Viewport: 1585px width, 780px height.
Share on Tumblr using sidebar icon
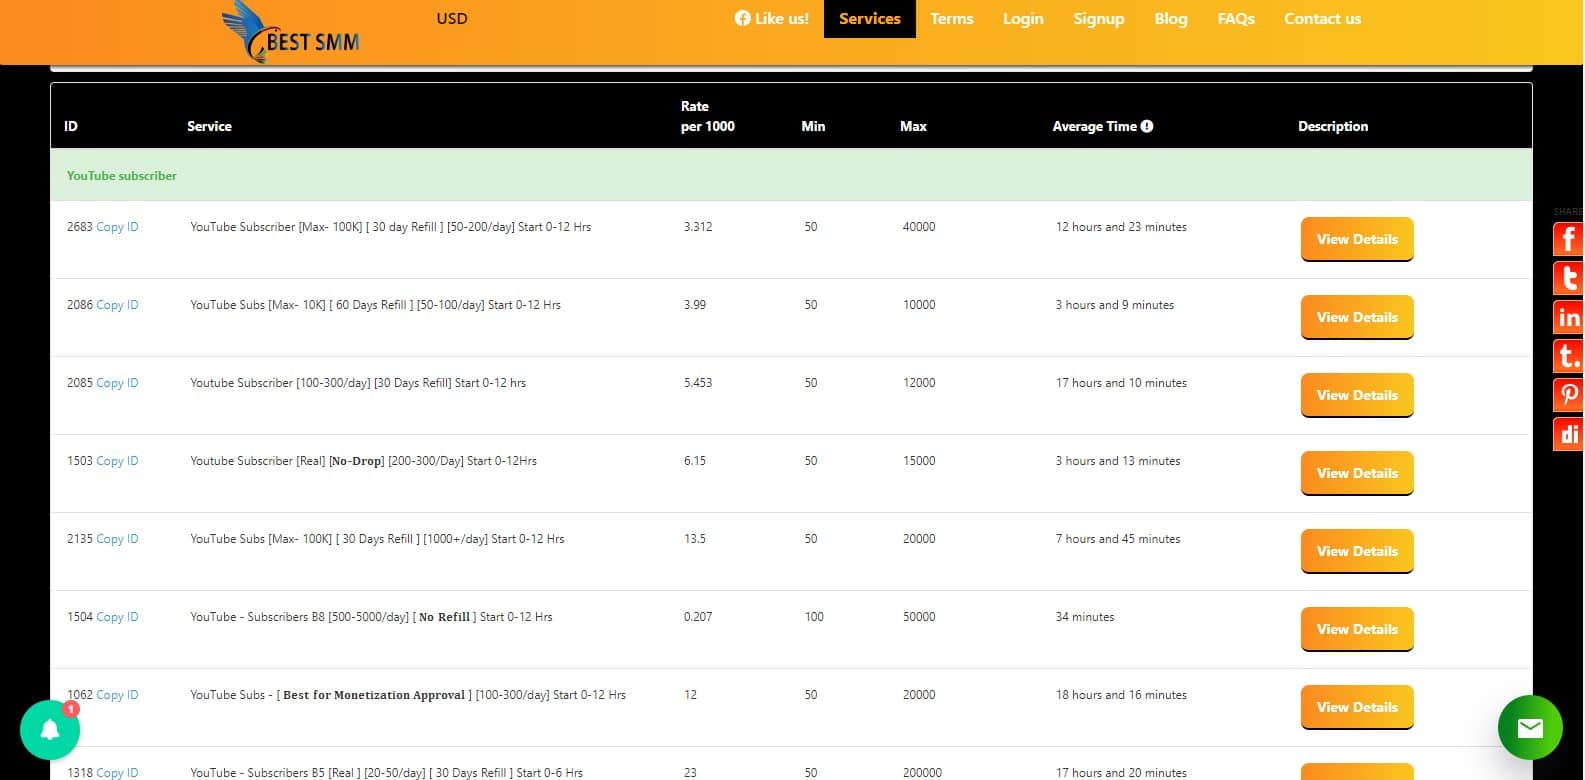(x=1568, y=356)
